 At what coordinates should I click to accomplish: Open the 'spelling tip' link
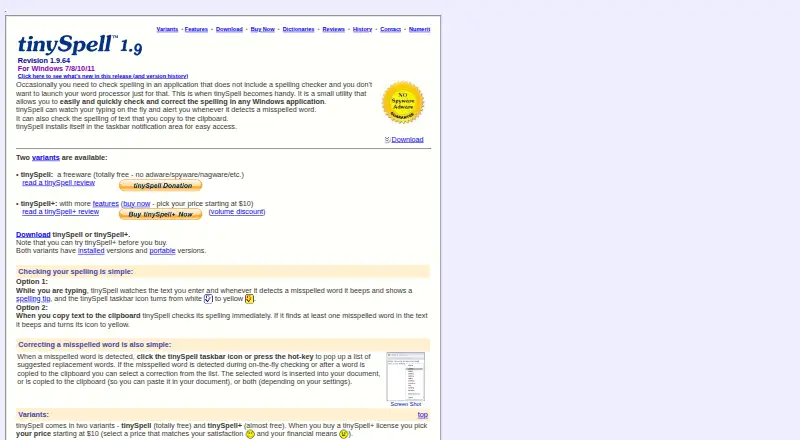click(33, 299)
